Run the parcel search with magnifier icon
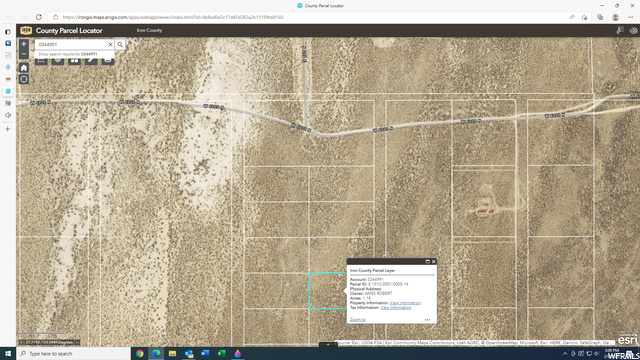The width and height of the screenshot is (640, 360). [120, 44]
